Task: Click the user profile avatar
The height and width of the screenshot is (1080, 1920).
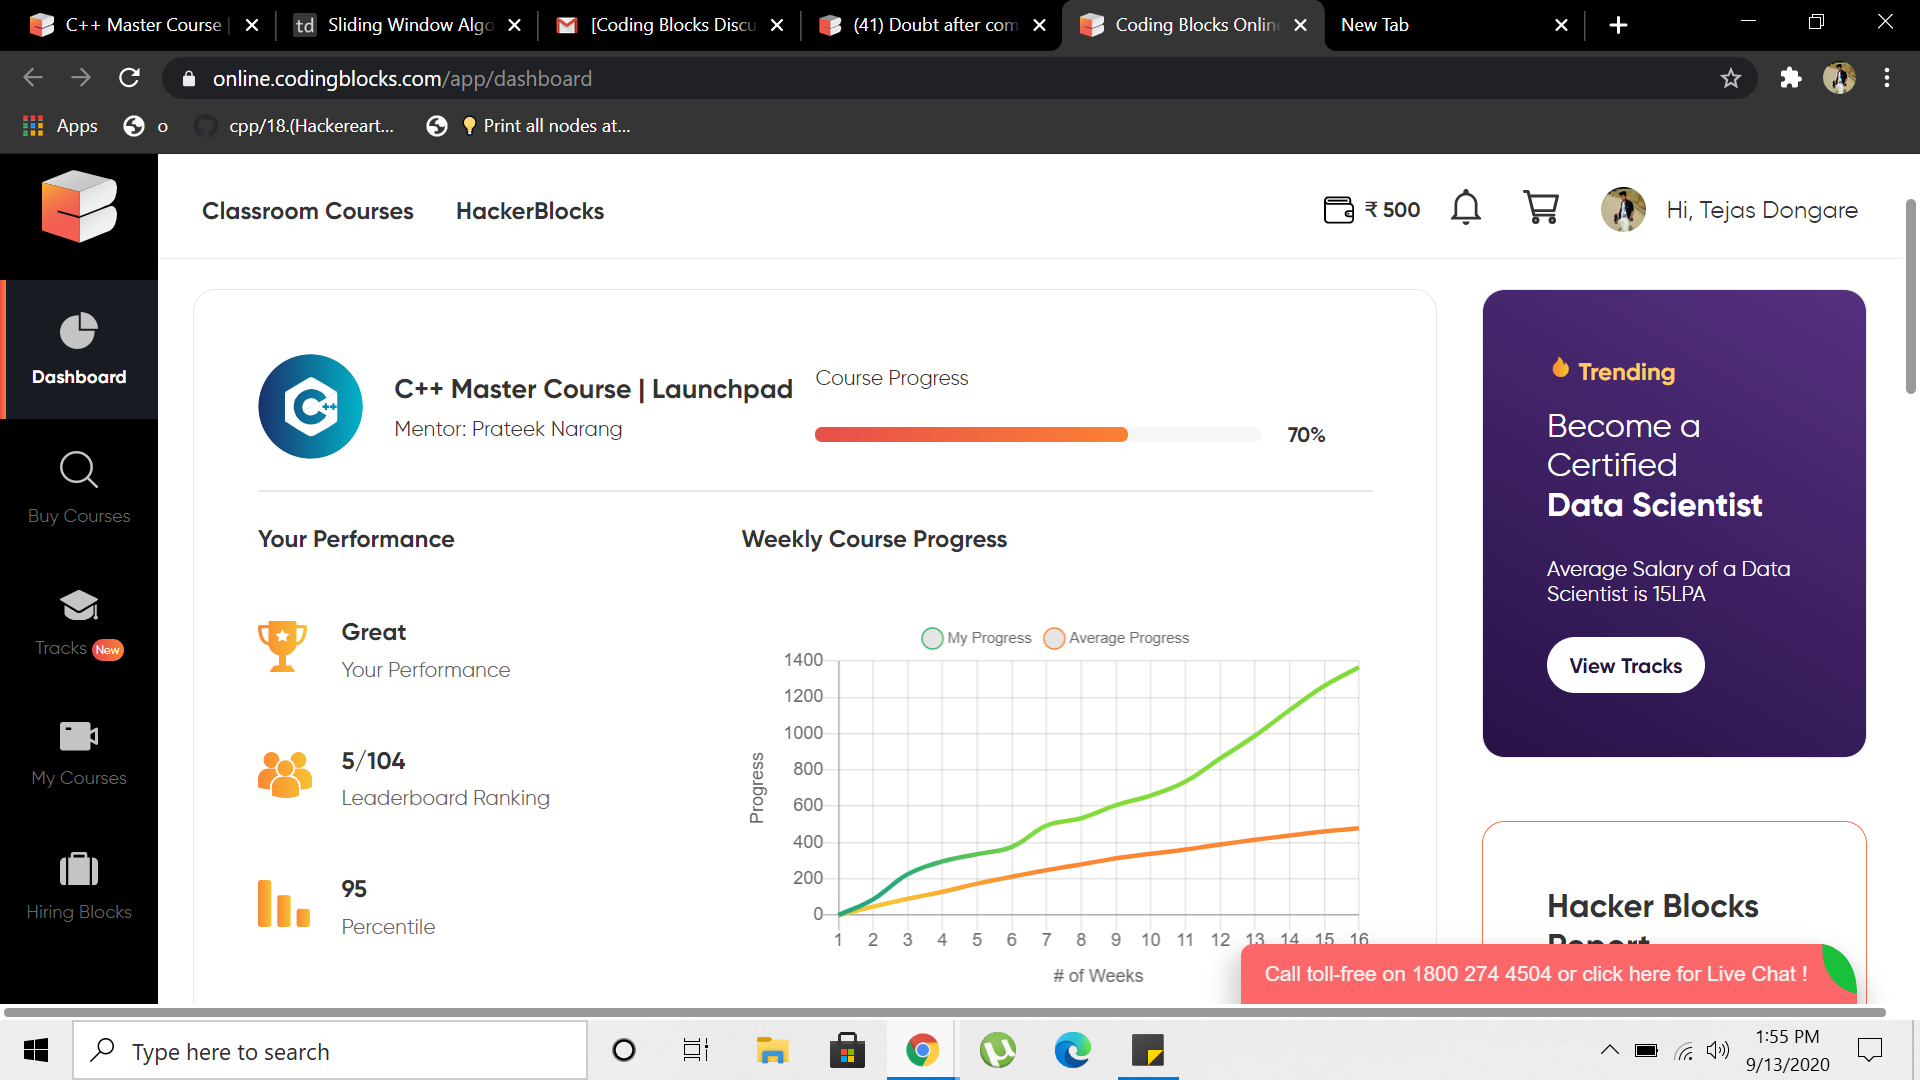Action: (x=1623, y=210)
